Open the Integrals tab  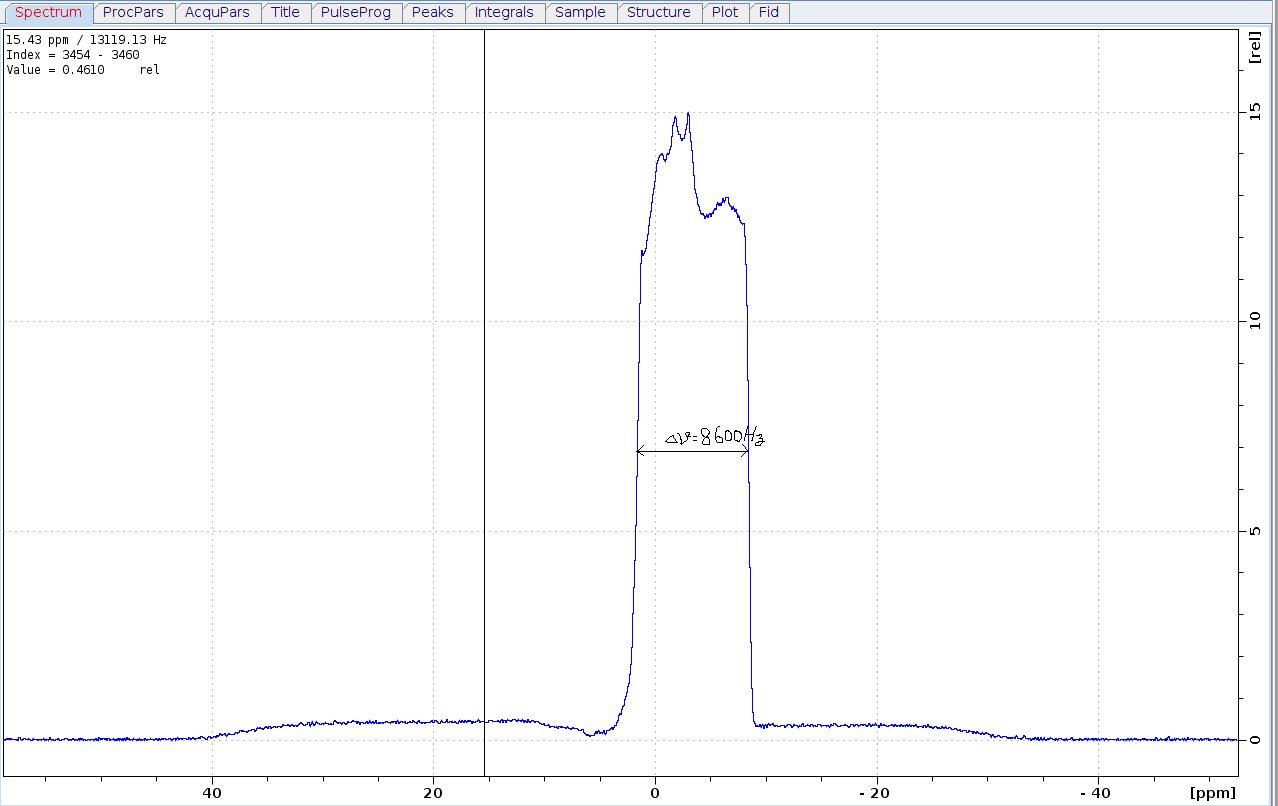click(504, 12)
